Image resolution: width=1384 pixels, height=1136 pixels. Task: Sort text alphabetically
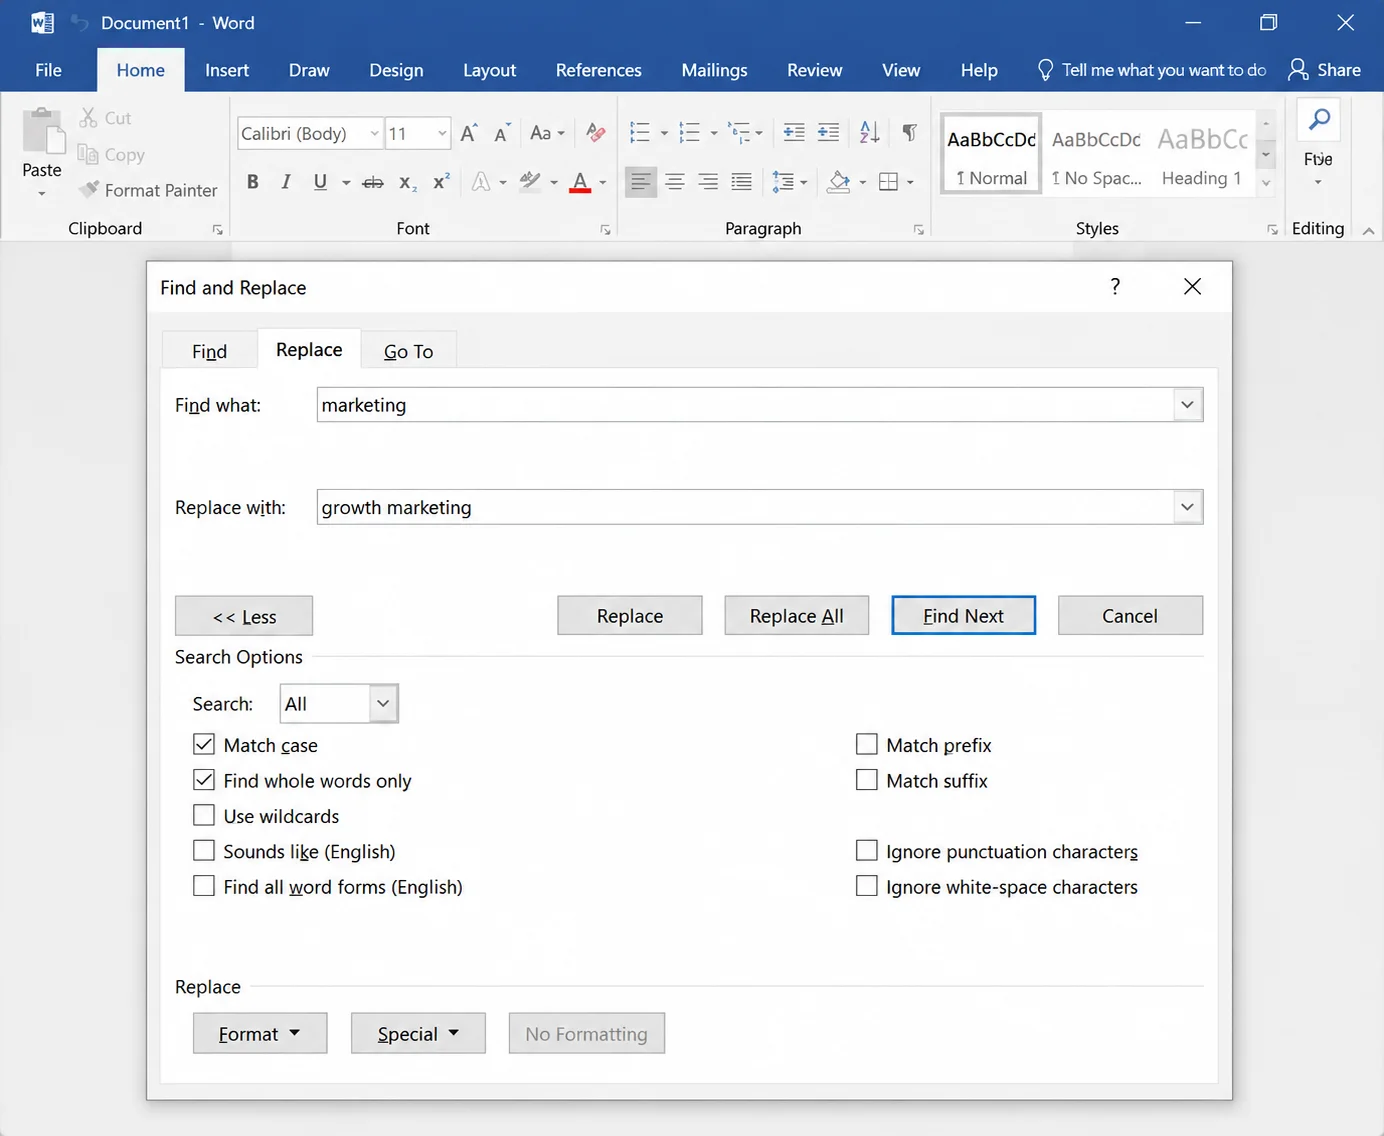870,132
